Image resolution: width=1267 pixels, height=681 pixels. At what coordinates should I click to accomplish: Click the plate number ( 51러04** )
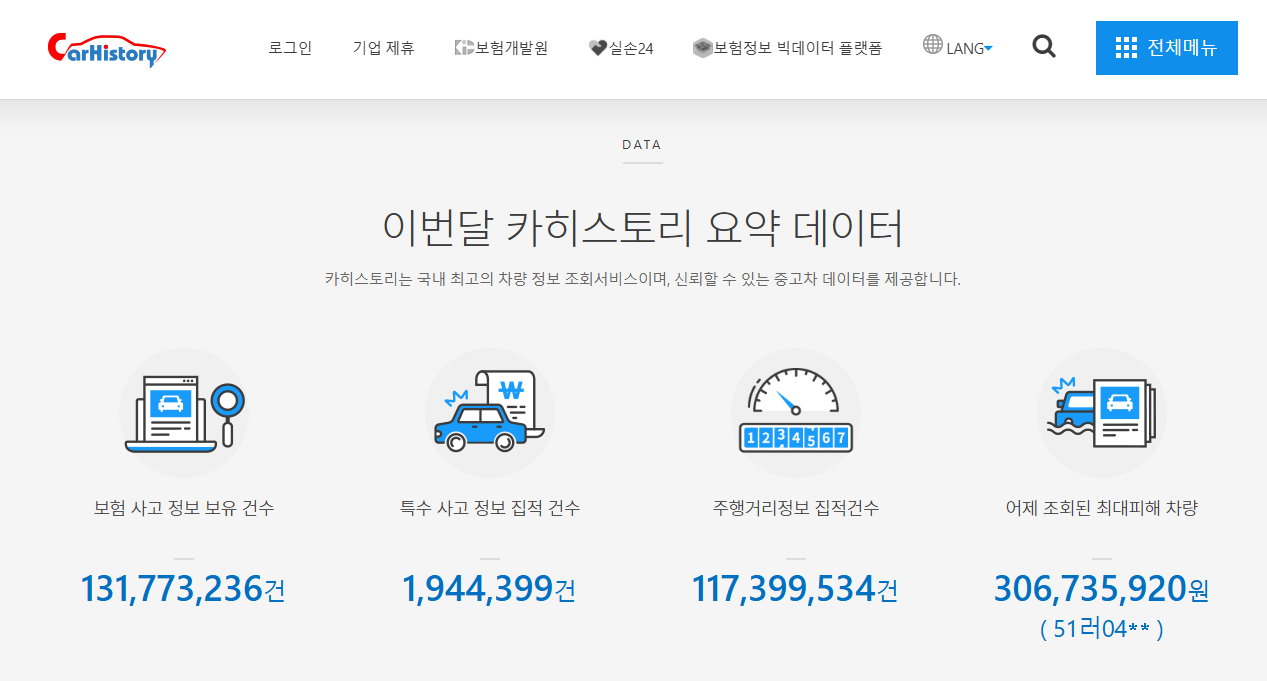(x=1101, y=630)
